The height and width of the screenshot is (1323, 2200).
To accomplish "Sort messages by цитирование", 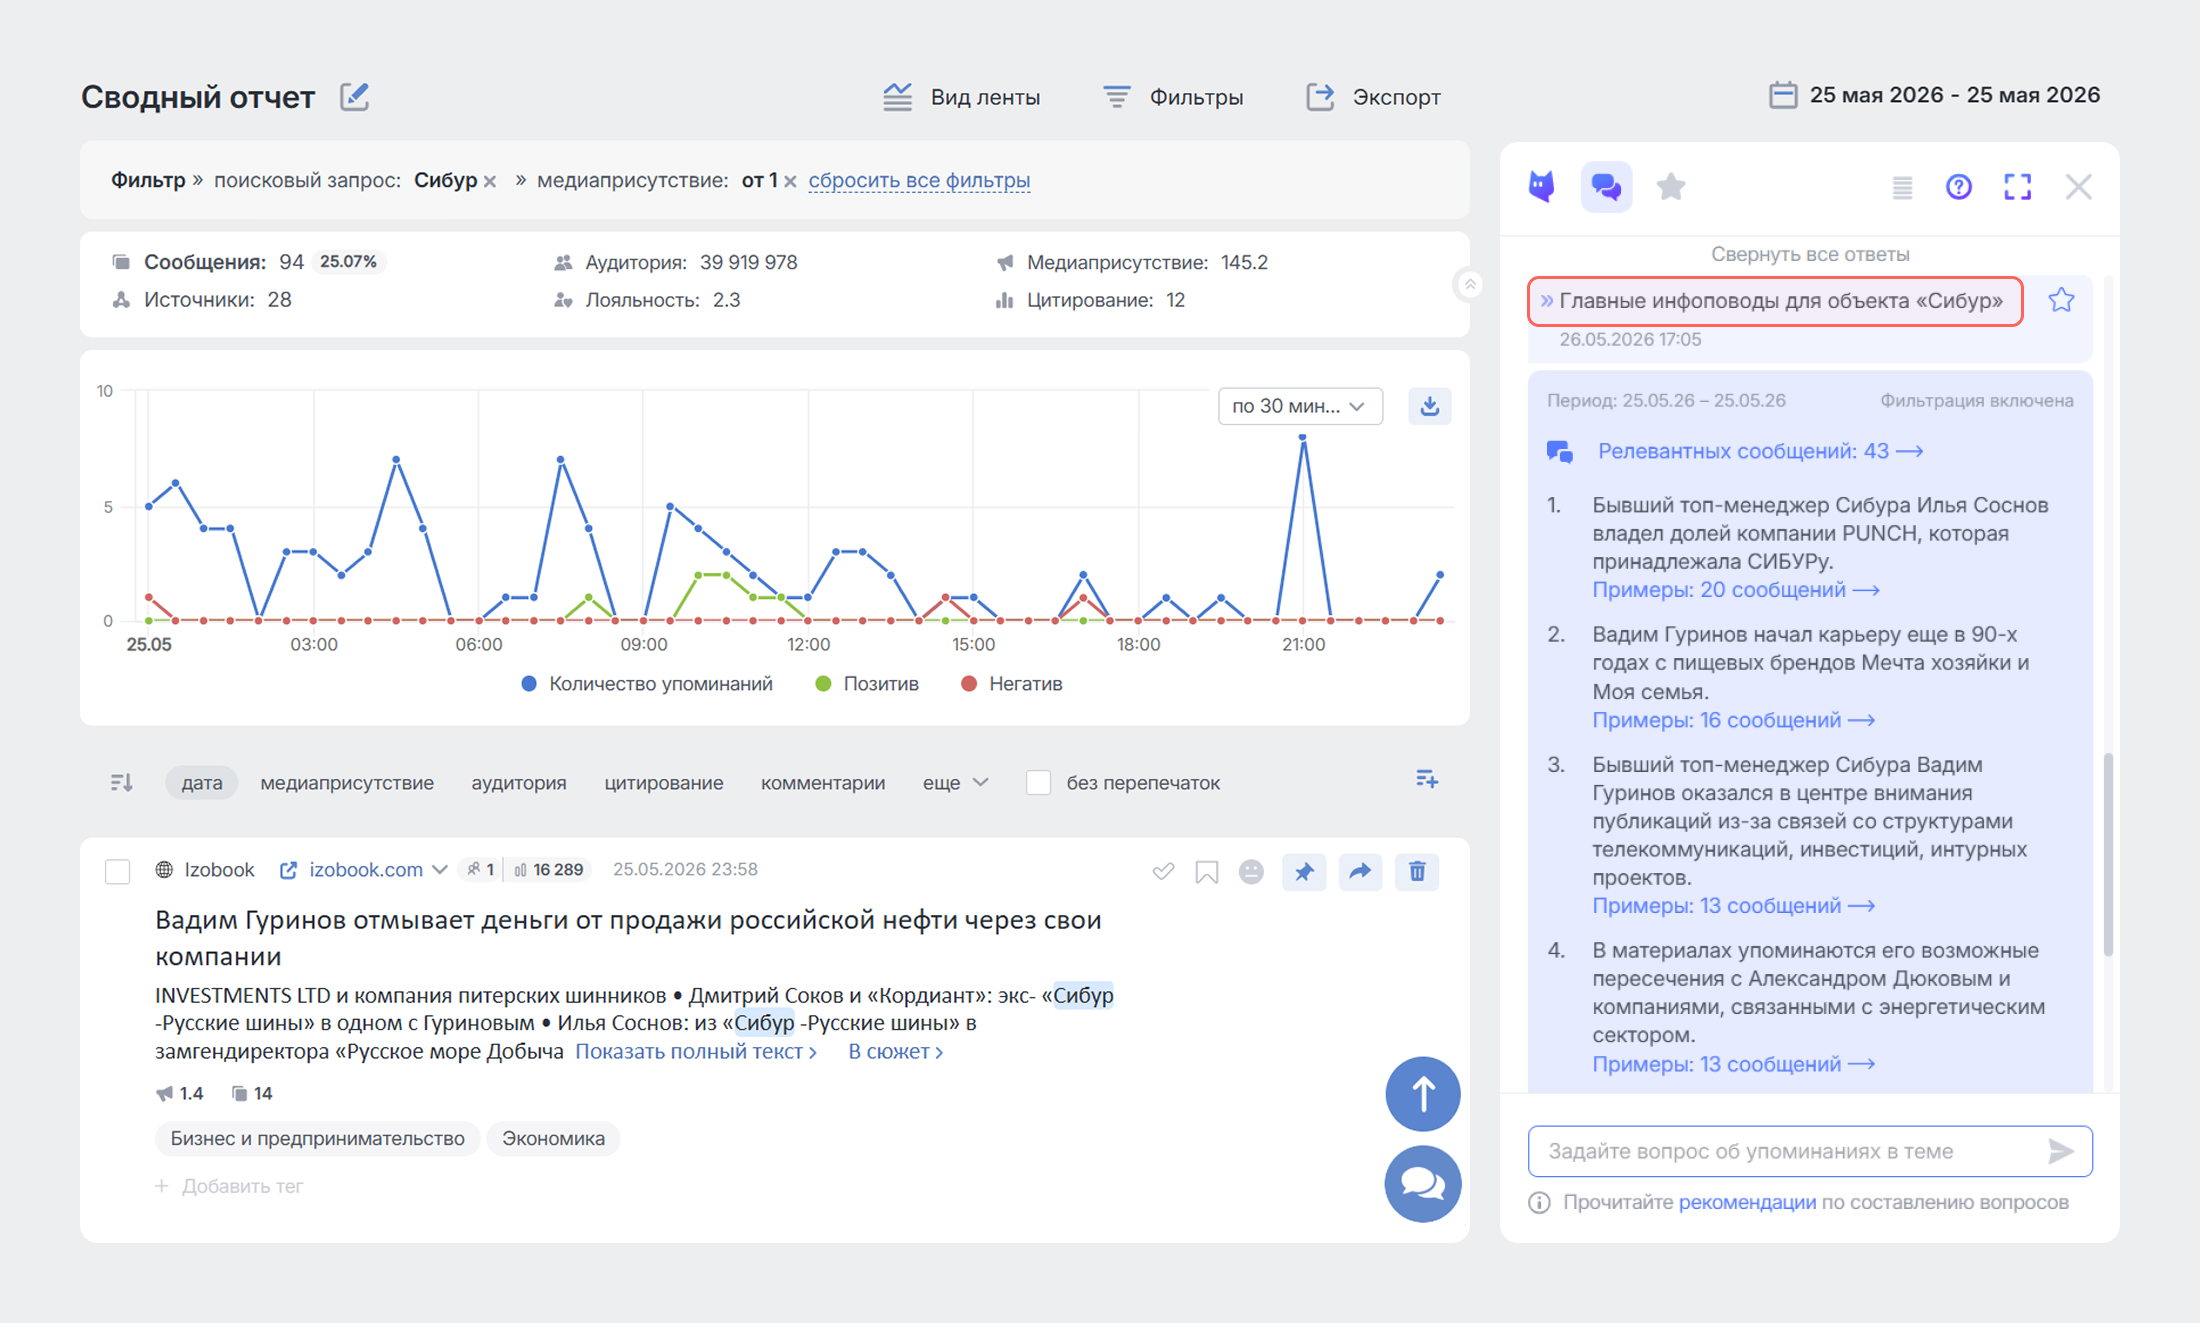I will click(x=664, y=783).
